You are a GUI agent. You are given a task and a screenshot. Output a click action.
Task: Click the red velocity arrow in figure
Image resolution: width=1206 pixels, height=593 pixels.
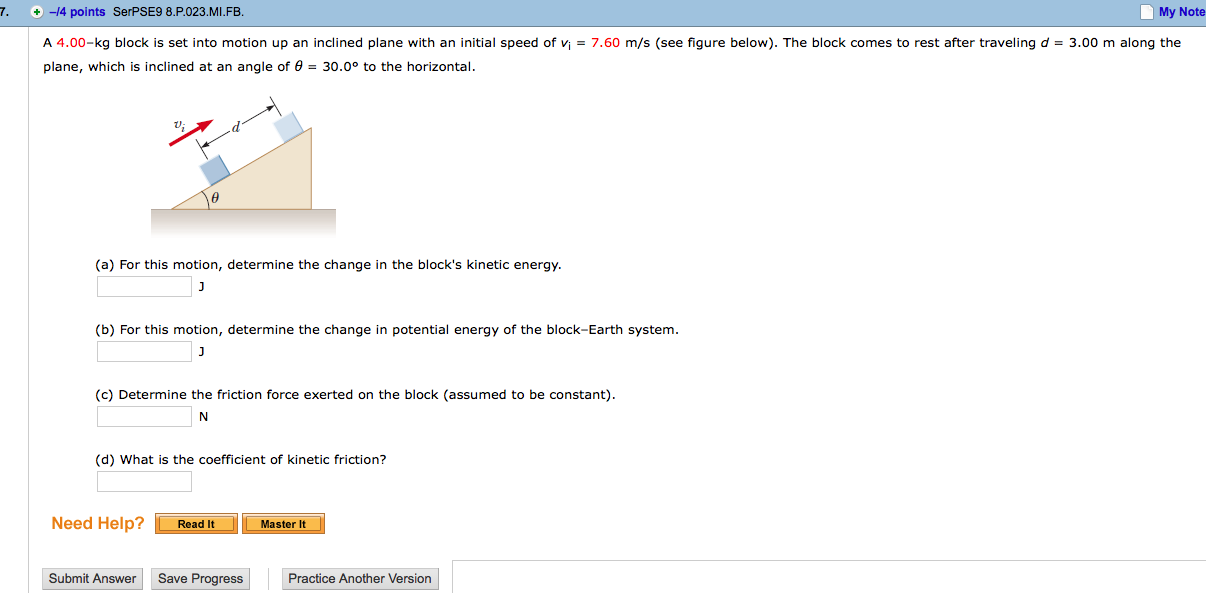191,133
